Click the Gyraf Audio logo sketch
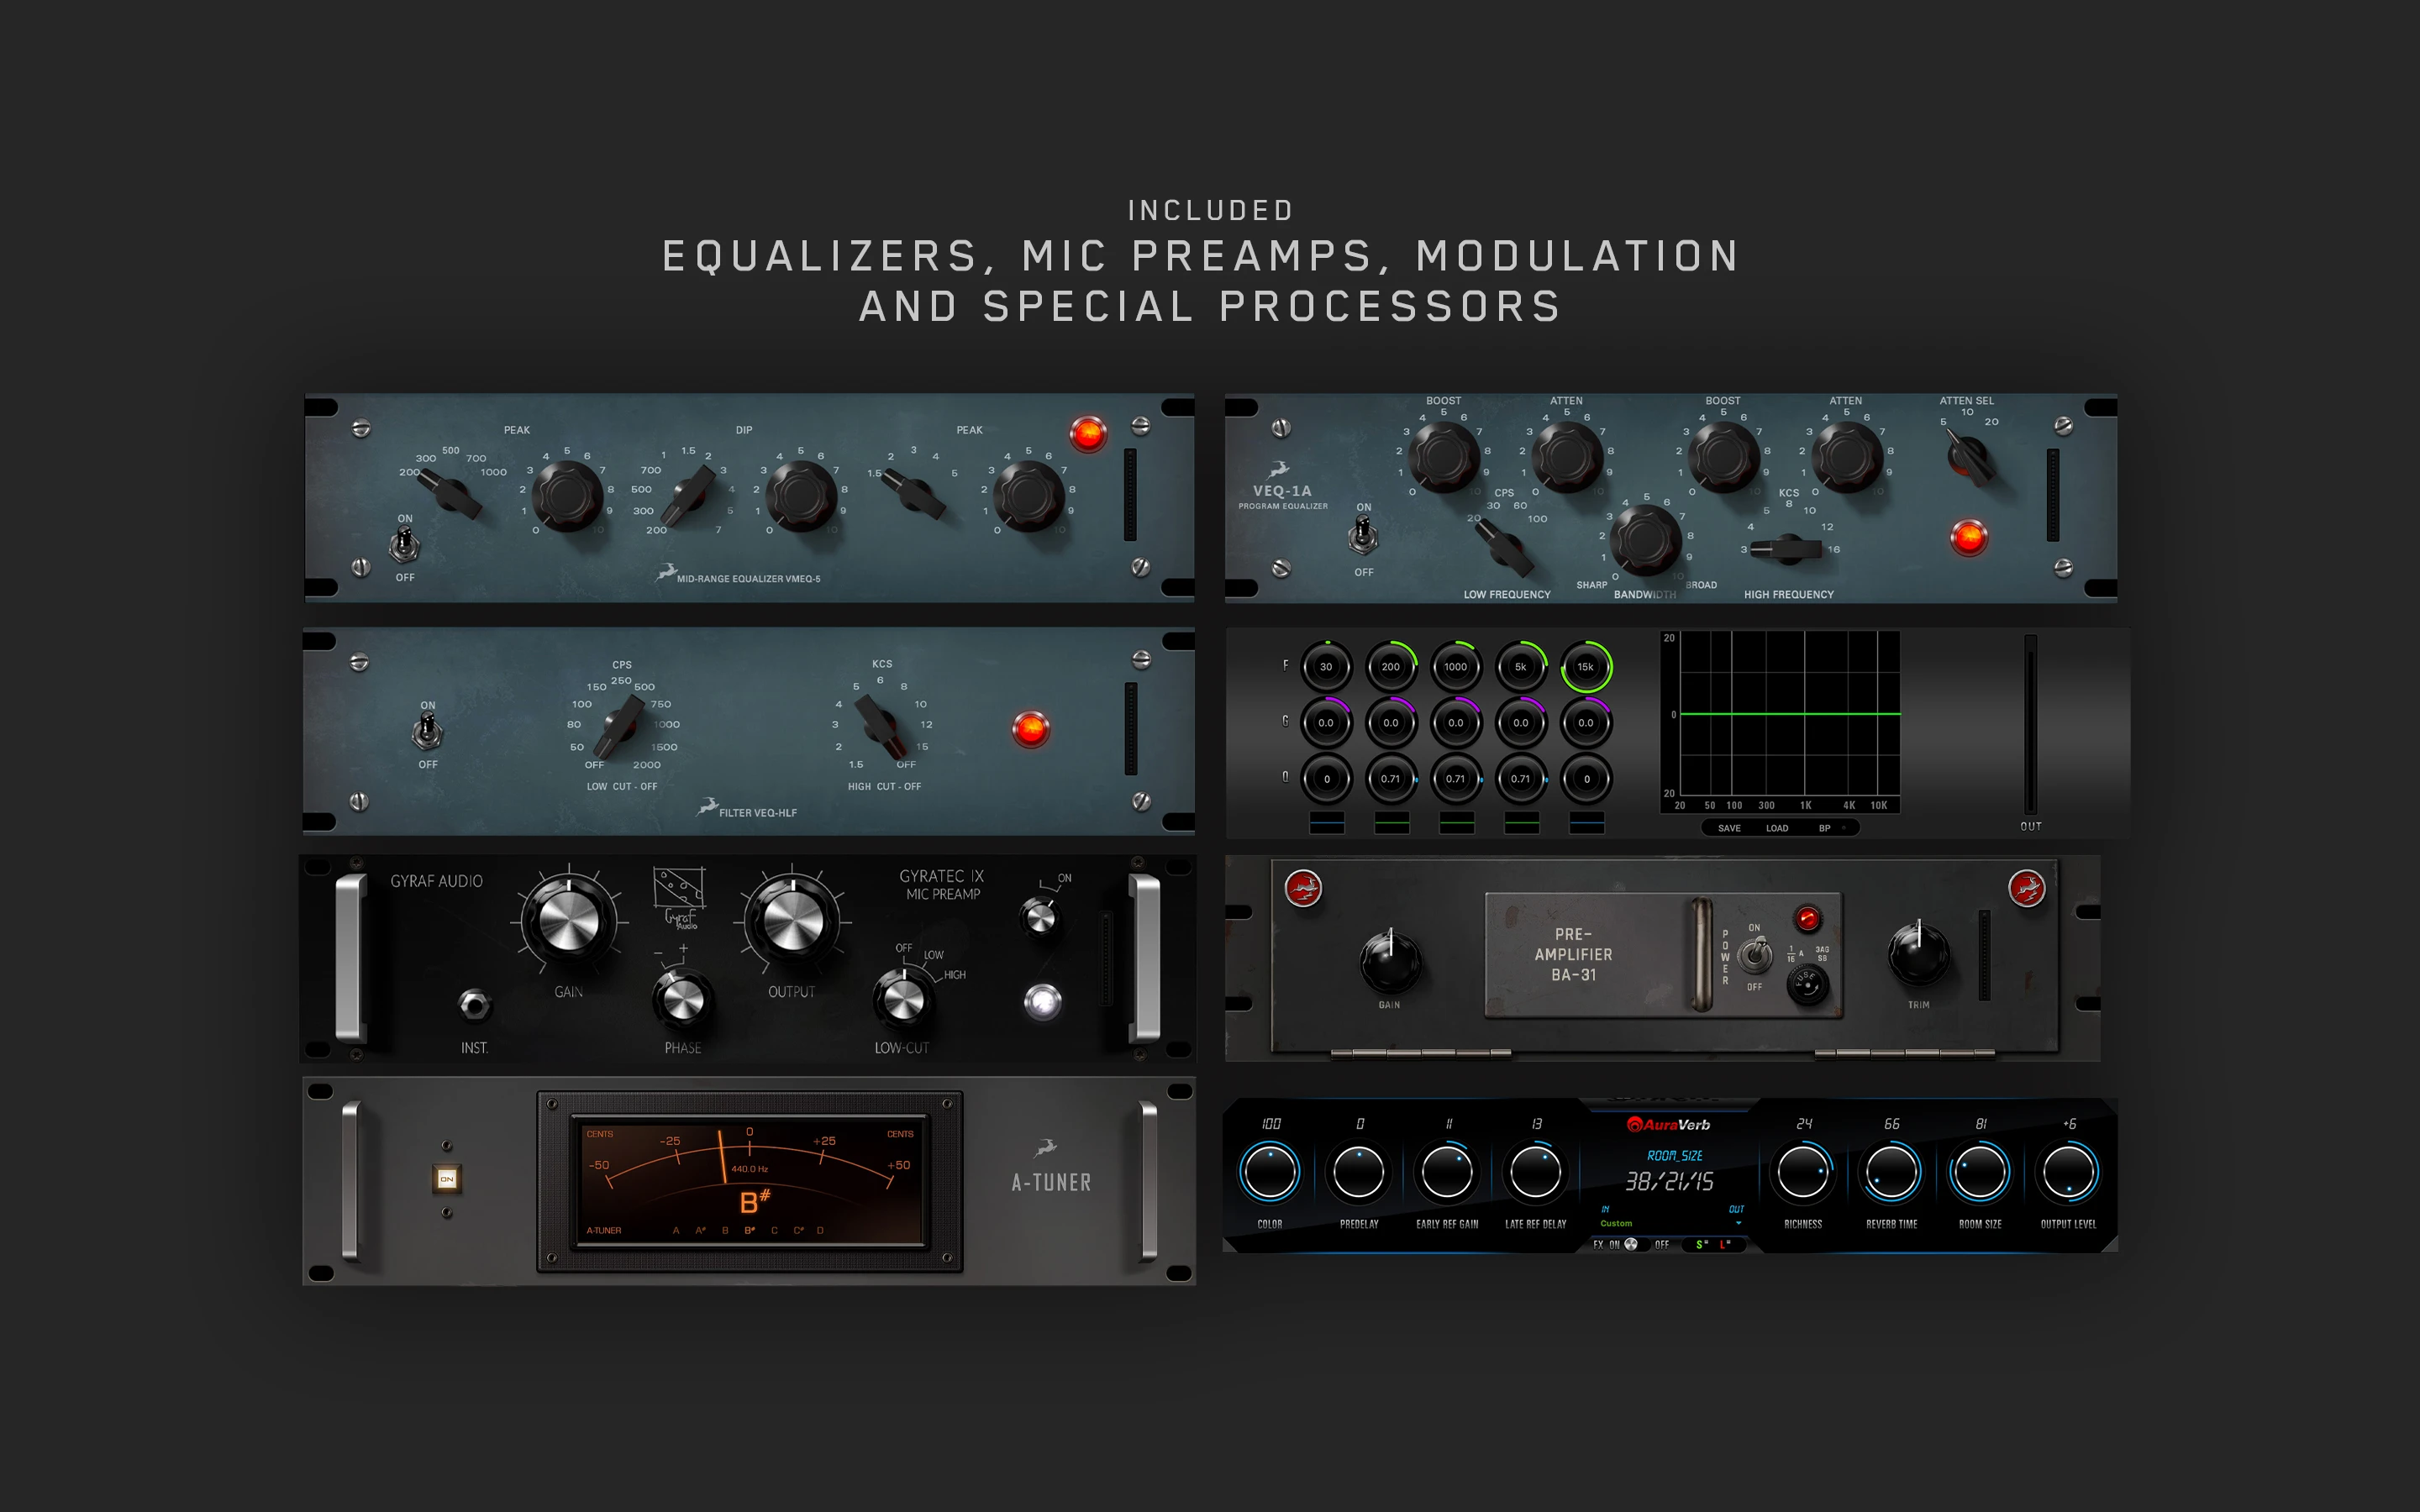Image resolution: width=2420 pixels, height=1512 pixels. point(679,896)
